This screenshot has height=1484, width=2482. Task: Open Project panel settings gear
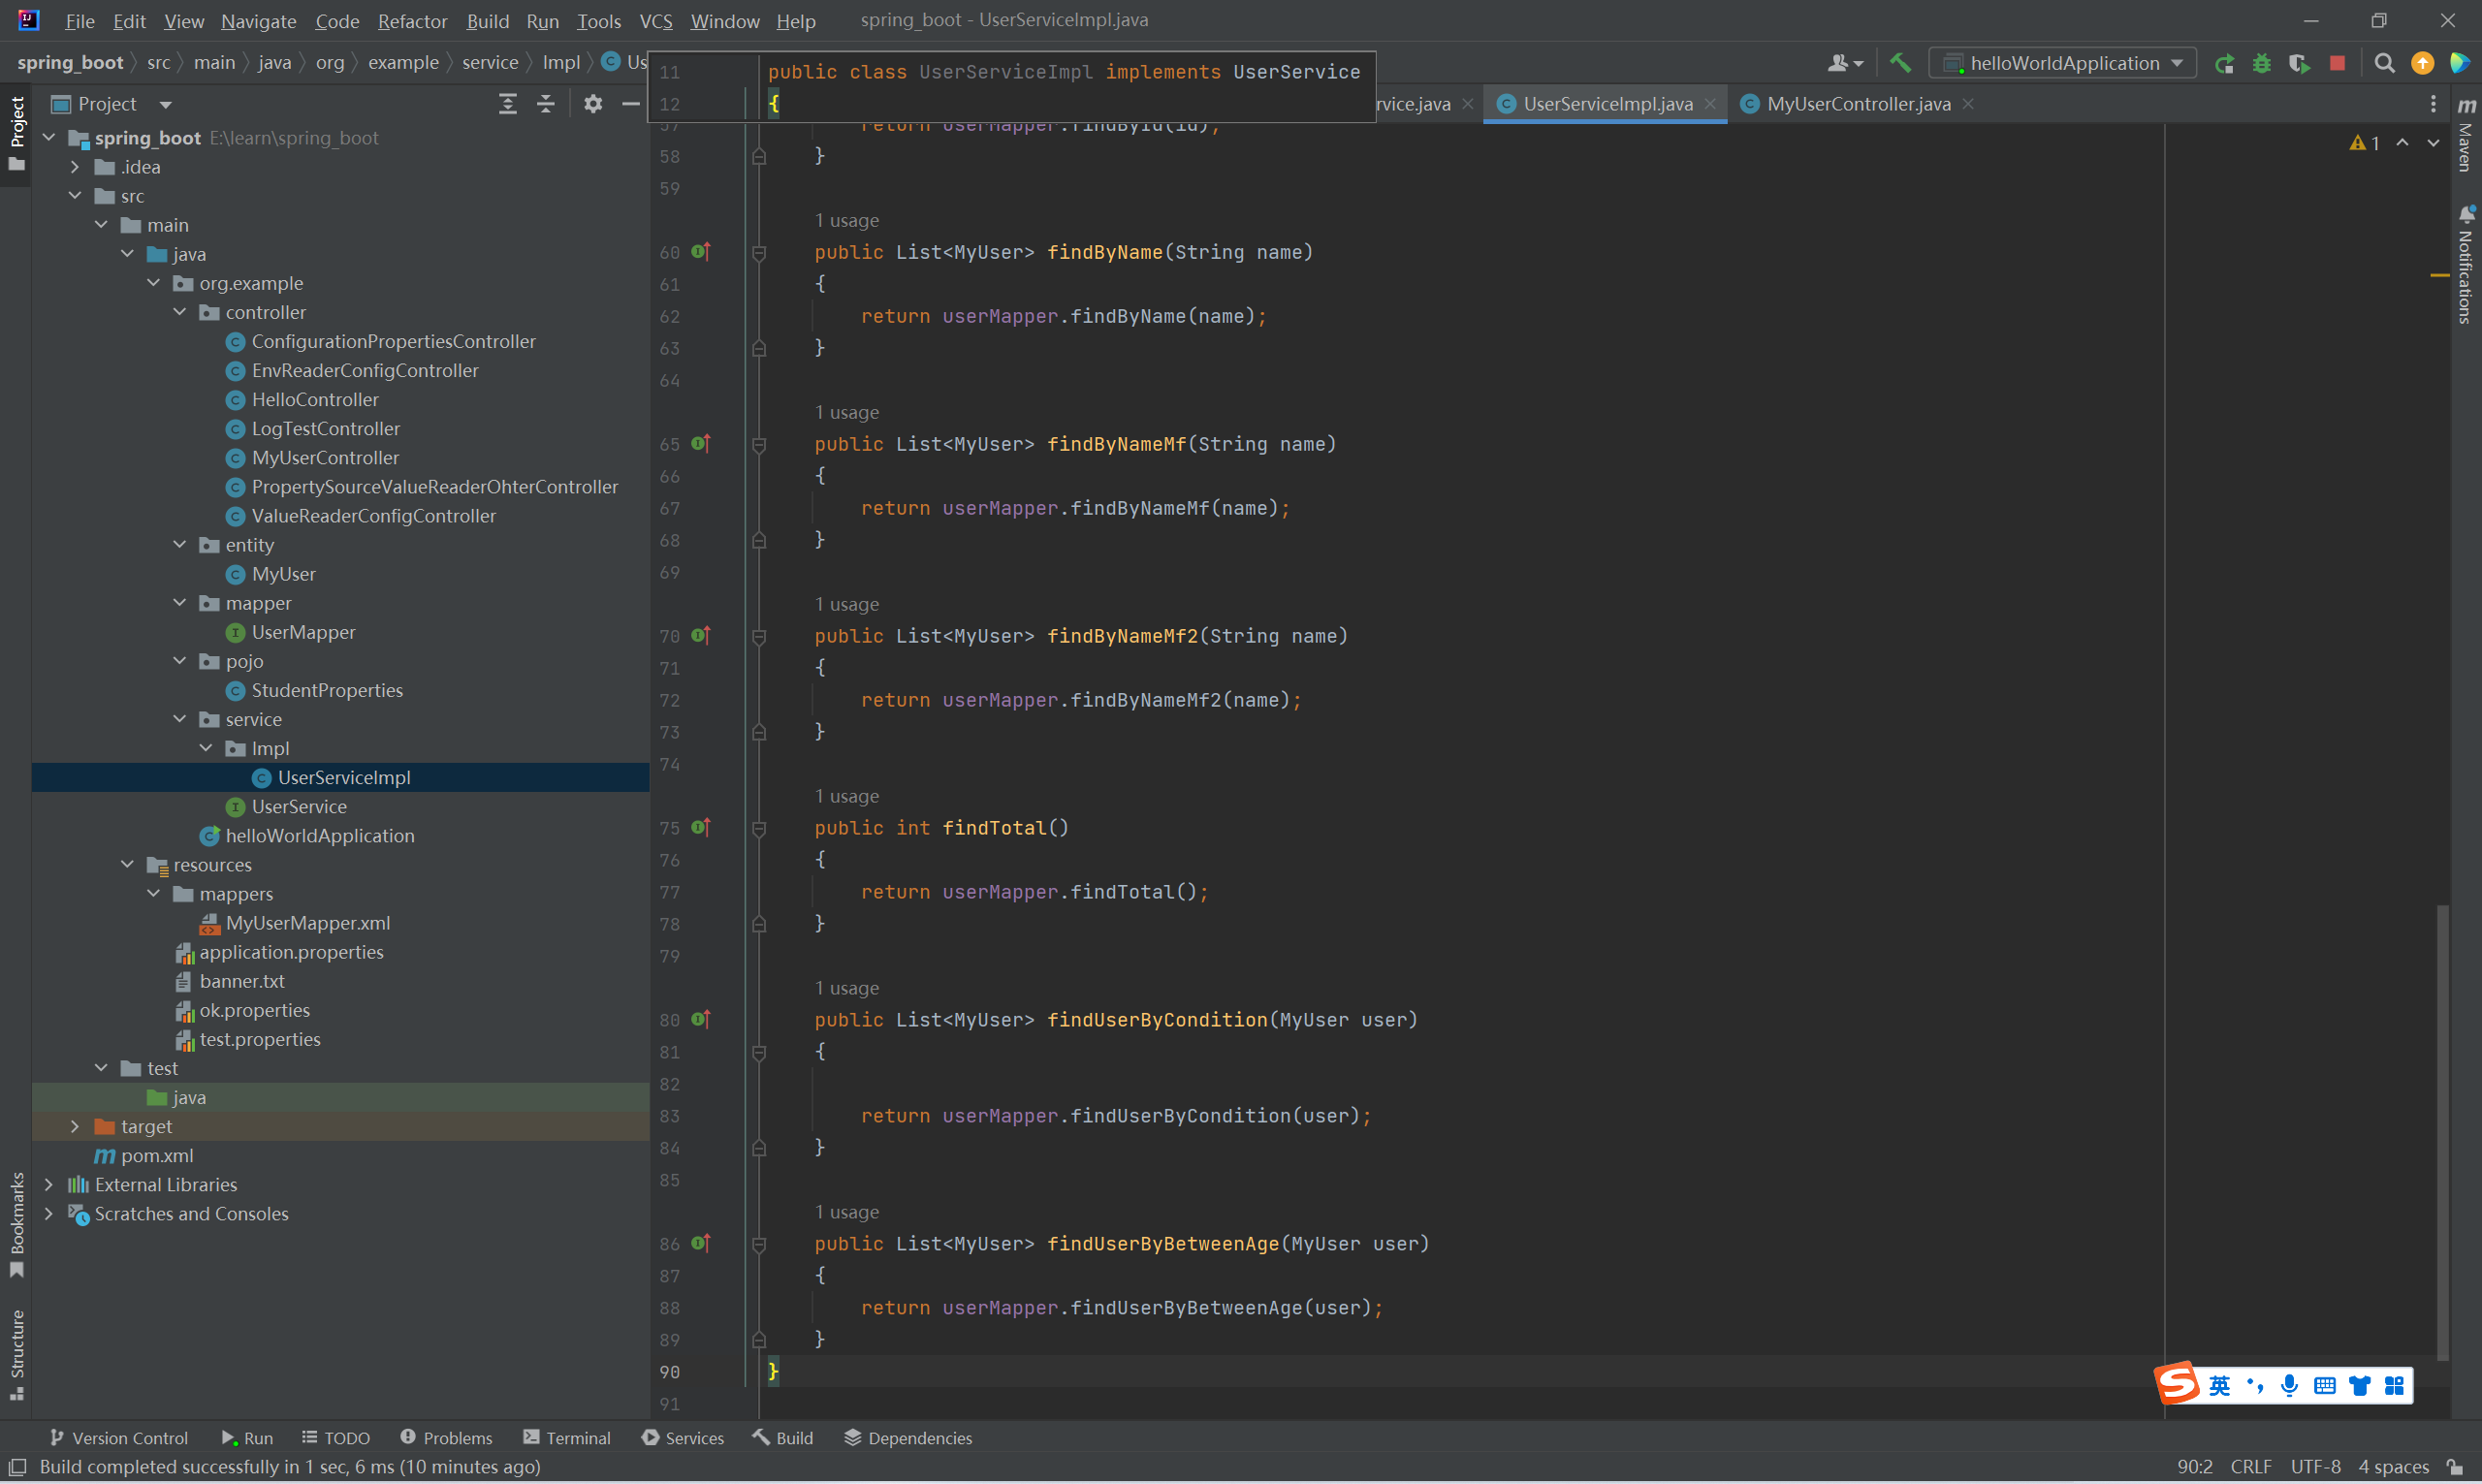(593, 104)
